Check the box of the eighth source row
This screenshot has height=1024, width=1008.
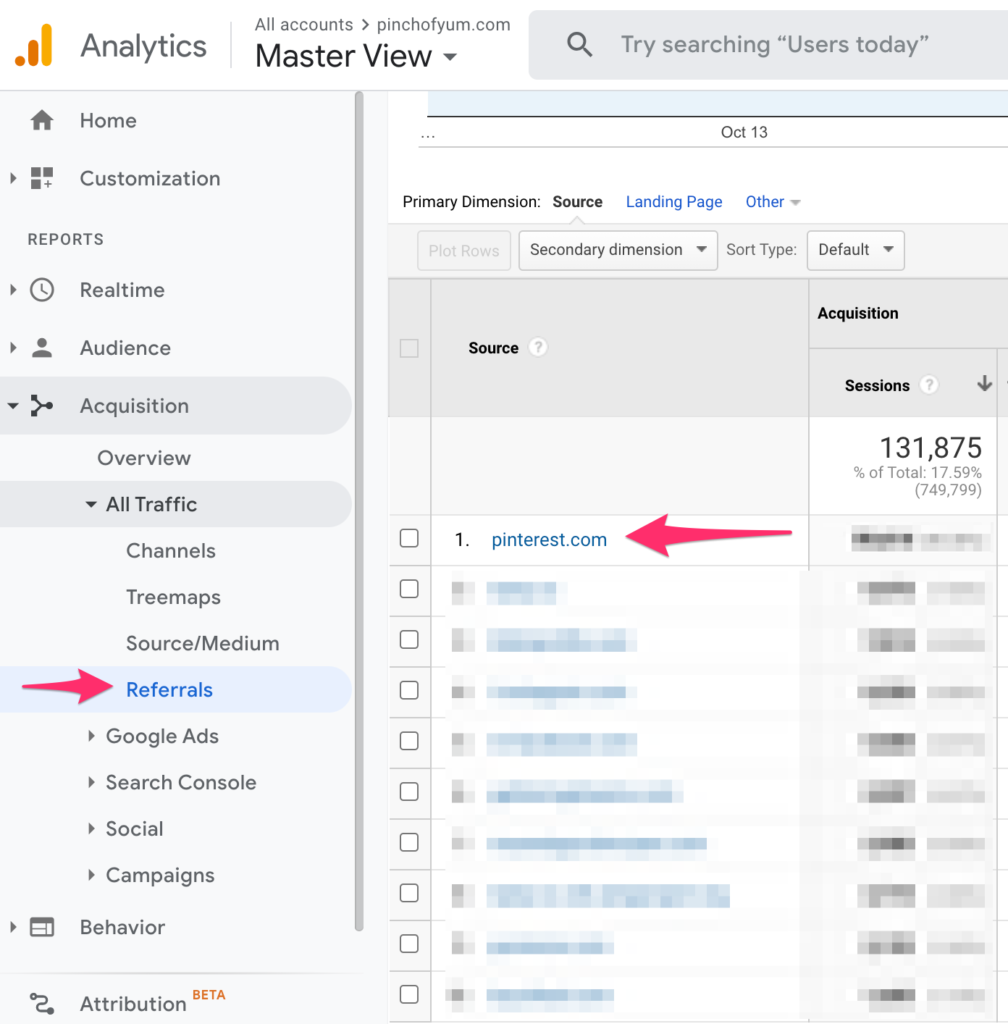409,893
